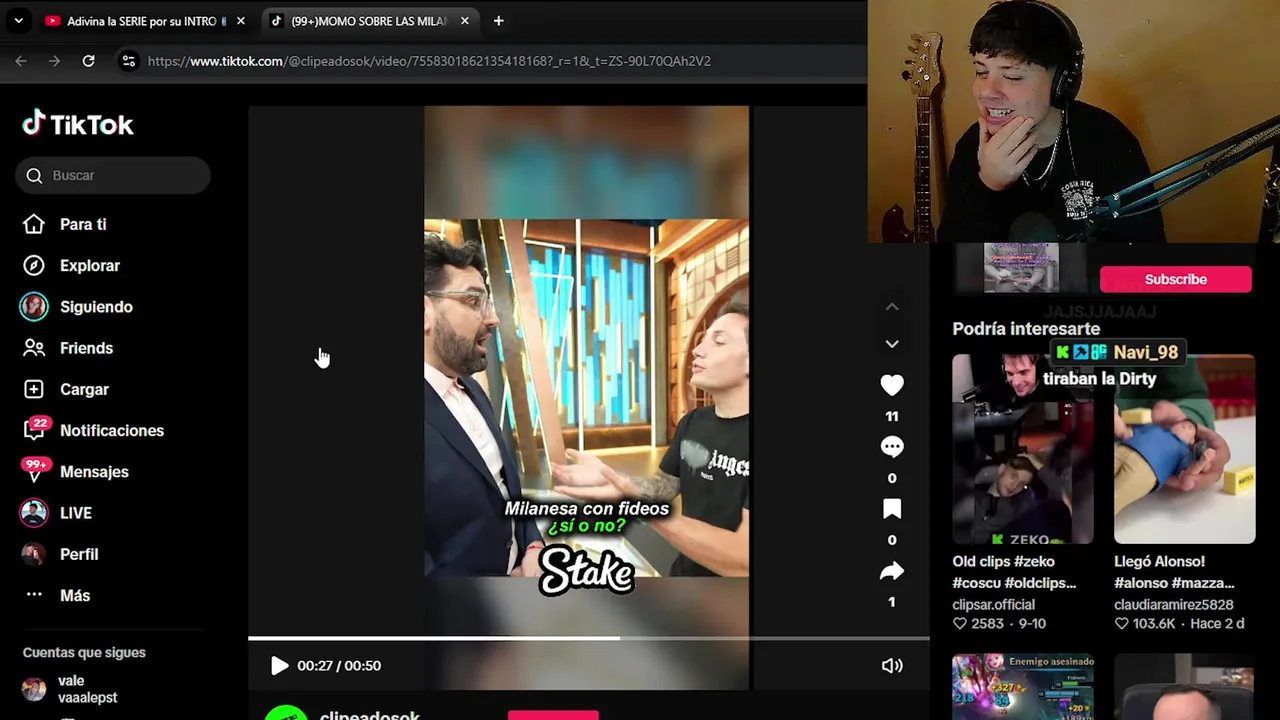
Task: Close the TikTok MOMO browser tab
Action: tap(465, 21)
